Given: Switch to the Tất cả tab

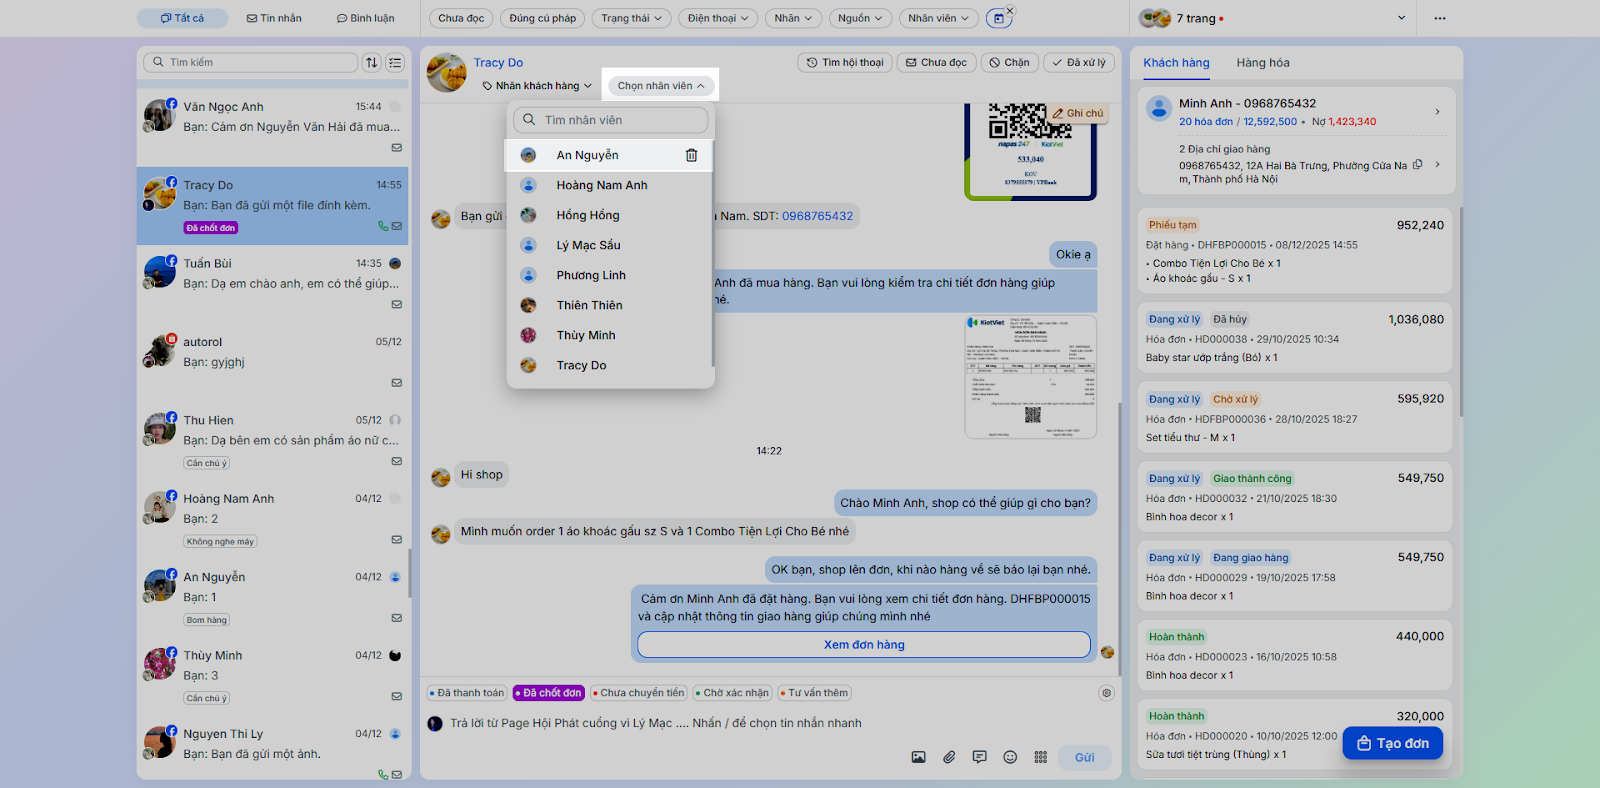Looking at the screenshot, I should (183, 18).
